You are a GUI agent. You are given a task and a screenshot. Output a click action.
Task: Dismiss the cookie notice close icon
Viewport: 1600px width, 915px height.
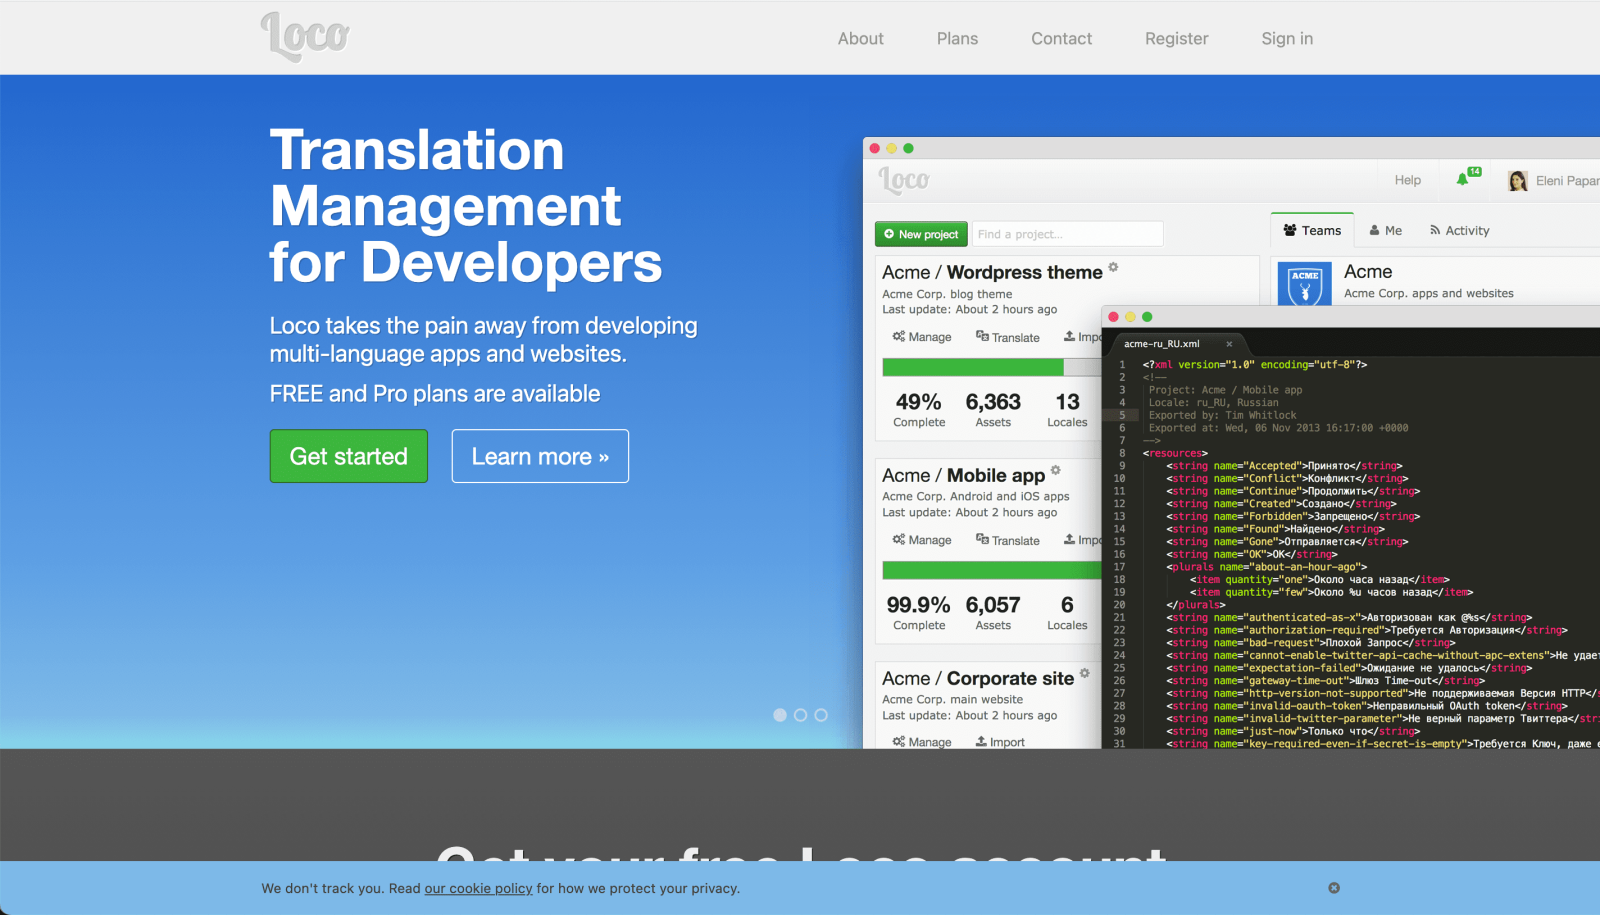click(x=1334, y=888)
